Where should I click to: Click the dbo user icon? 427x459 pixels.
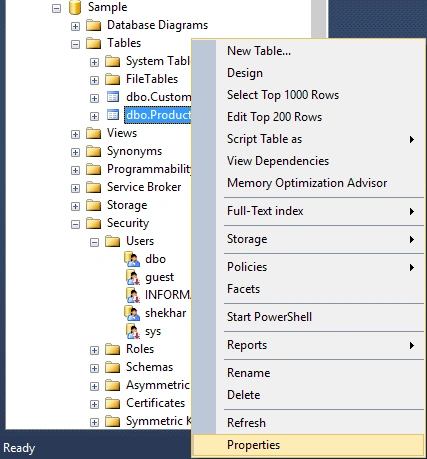(132, 259)
